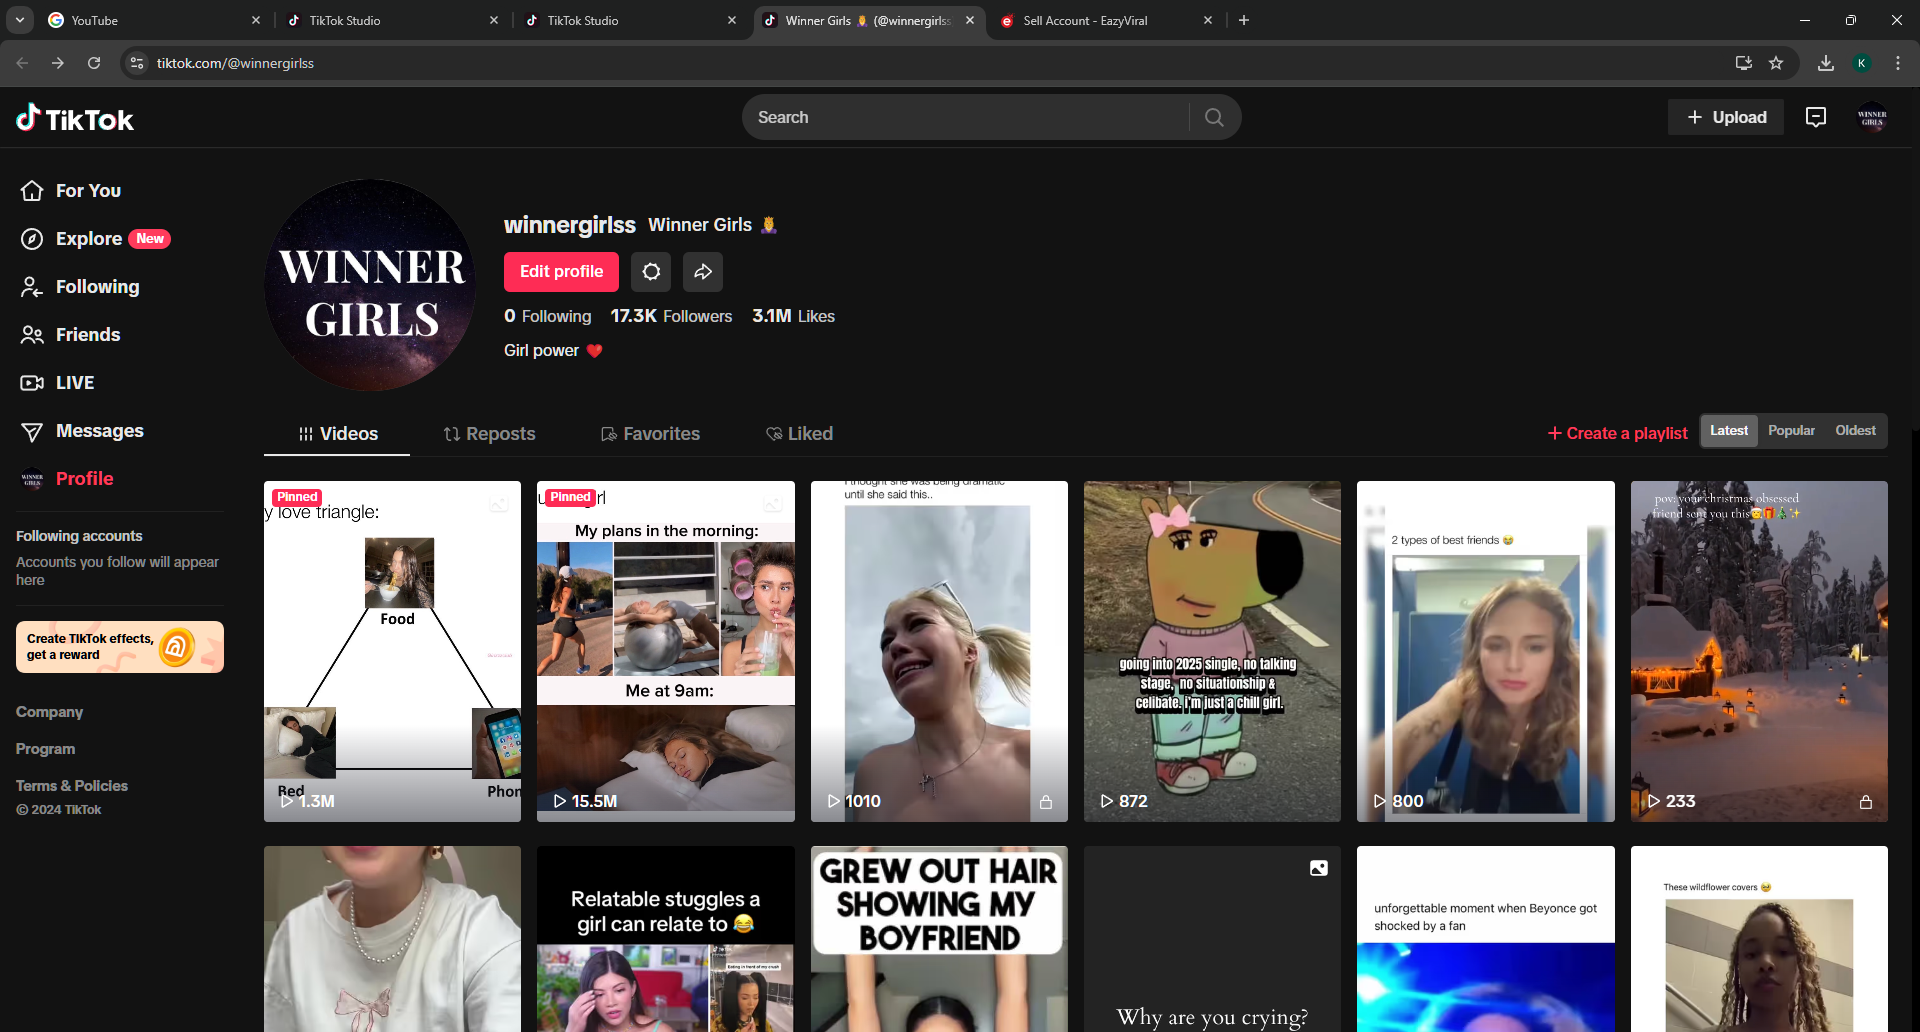Click Create TikTok effects banner
This screenshot has width=1920, height=1032.
click(120, 647)
